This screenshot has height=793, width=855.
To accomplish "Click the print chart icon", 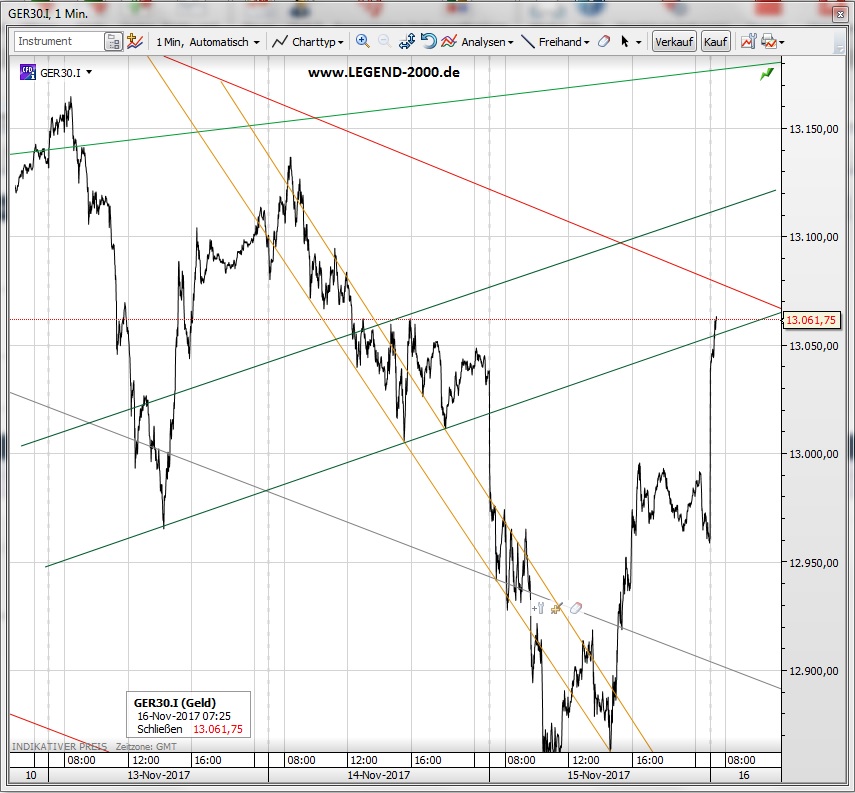I will pos(769,41).
